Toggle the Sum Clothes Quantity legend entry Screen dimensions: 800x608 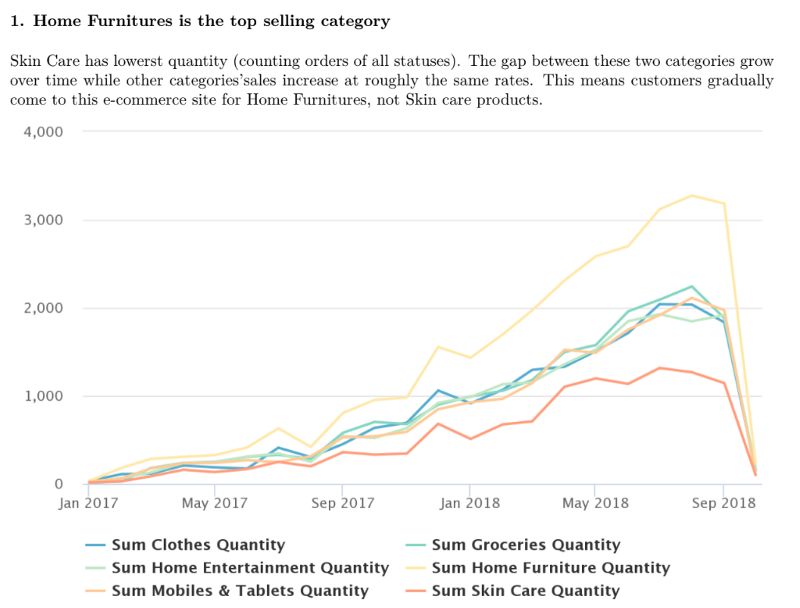[198, 545]
